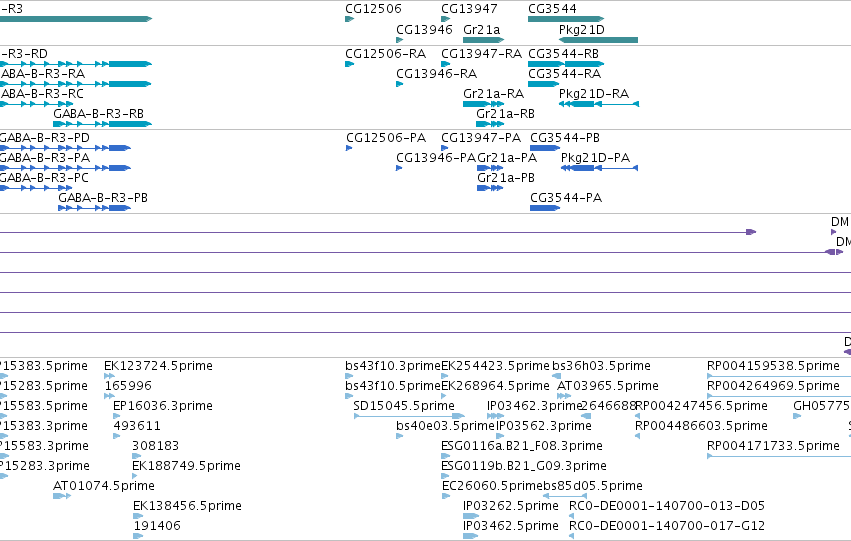Select EST AT01074.5prime
This screenshot has height=541, width=851.
pos(104,486)
